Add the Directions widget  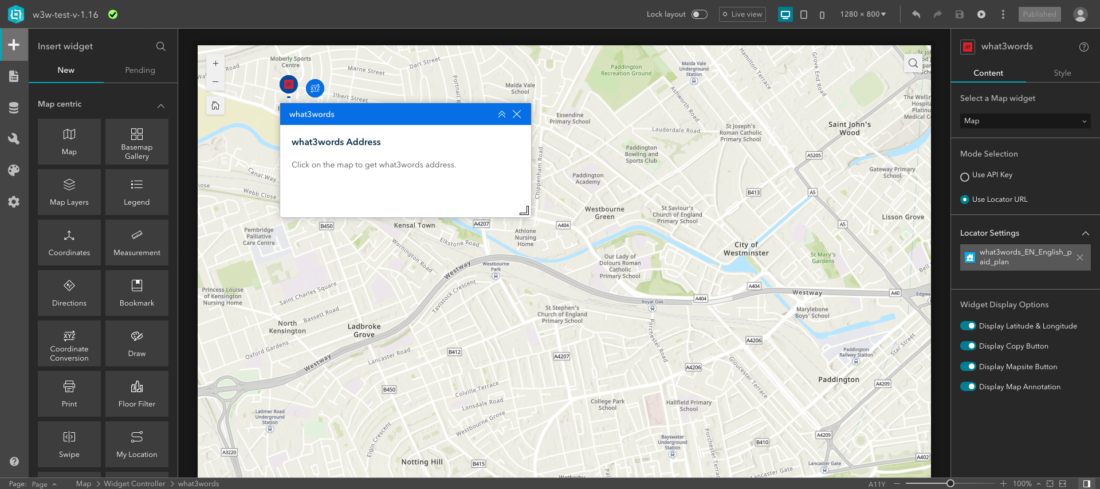pos(69,293)
